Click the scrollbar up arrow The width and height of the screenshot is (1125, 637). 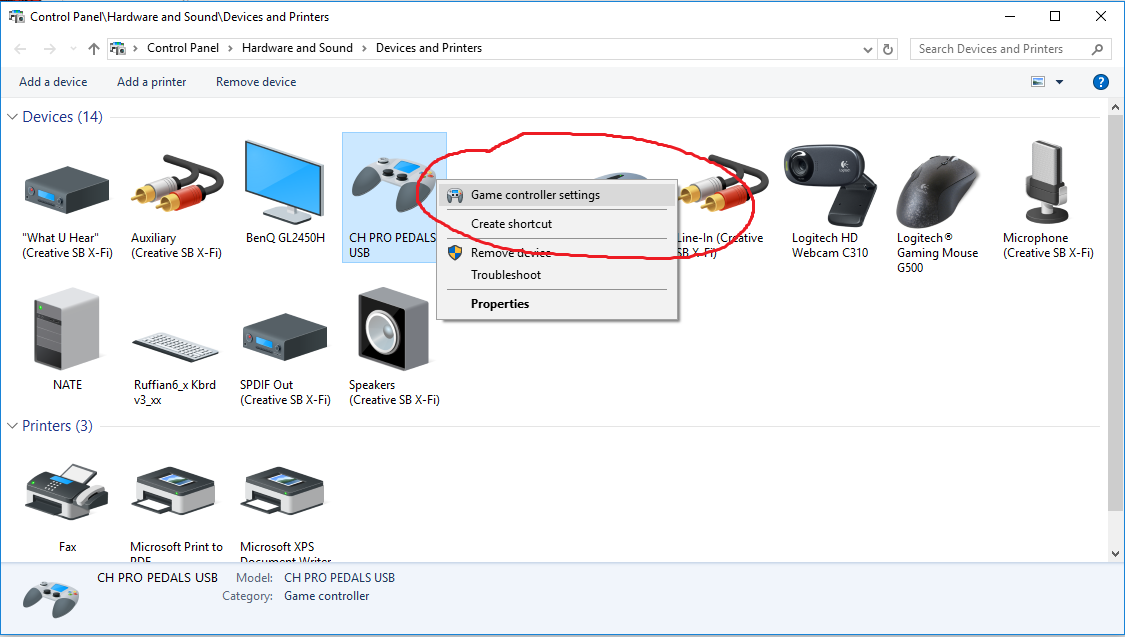(x=1115, y=108)
